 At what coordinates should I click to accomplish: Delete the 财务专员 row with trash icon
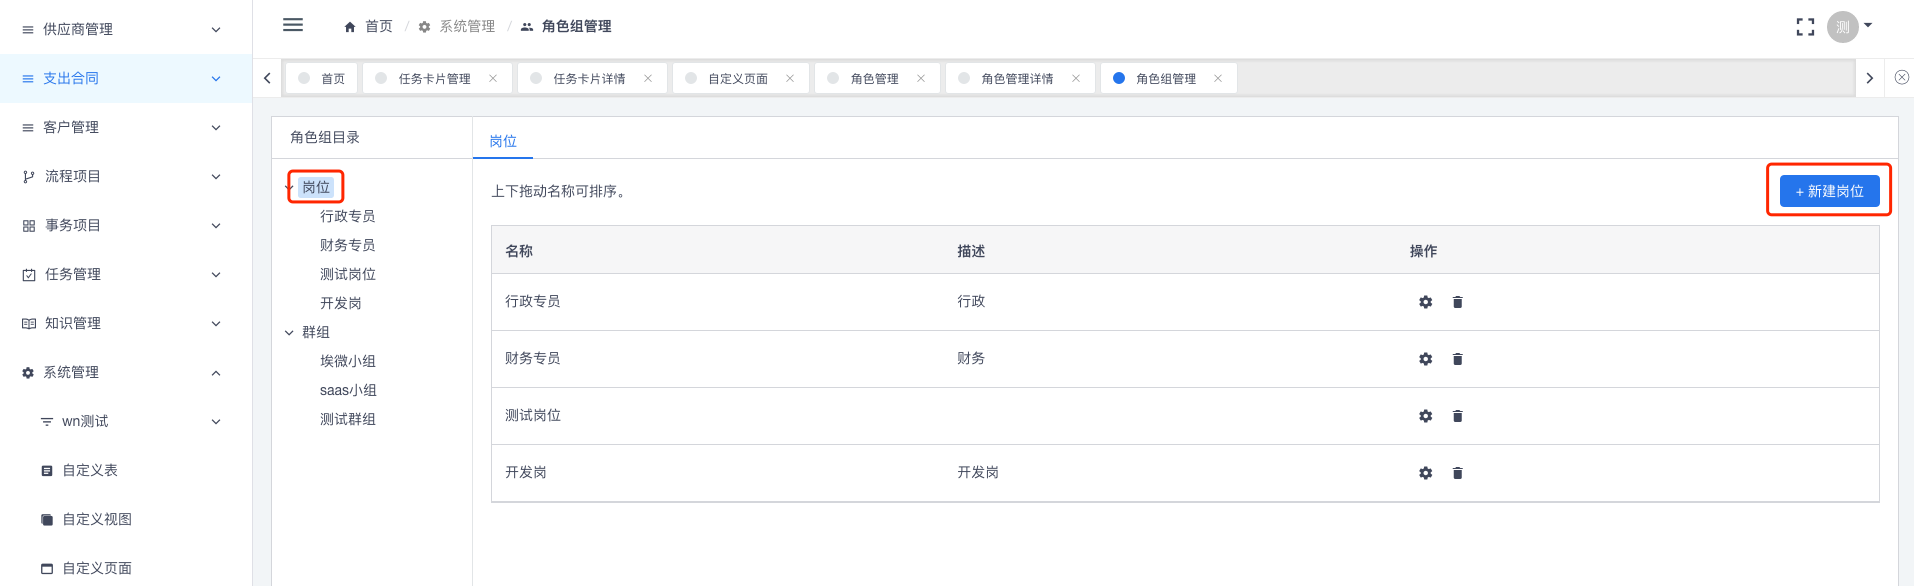click(1458, 359)
